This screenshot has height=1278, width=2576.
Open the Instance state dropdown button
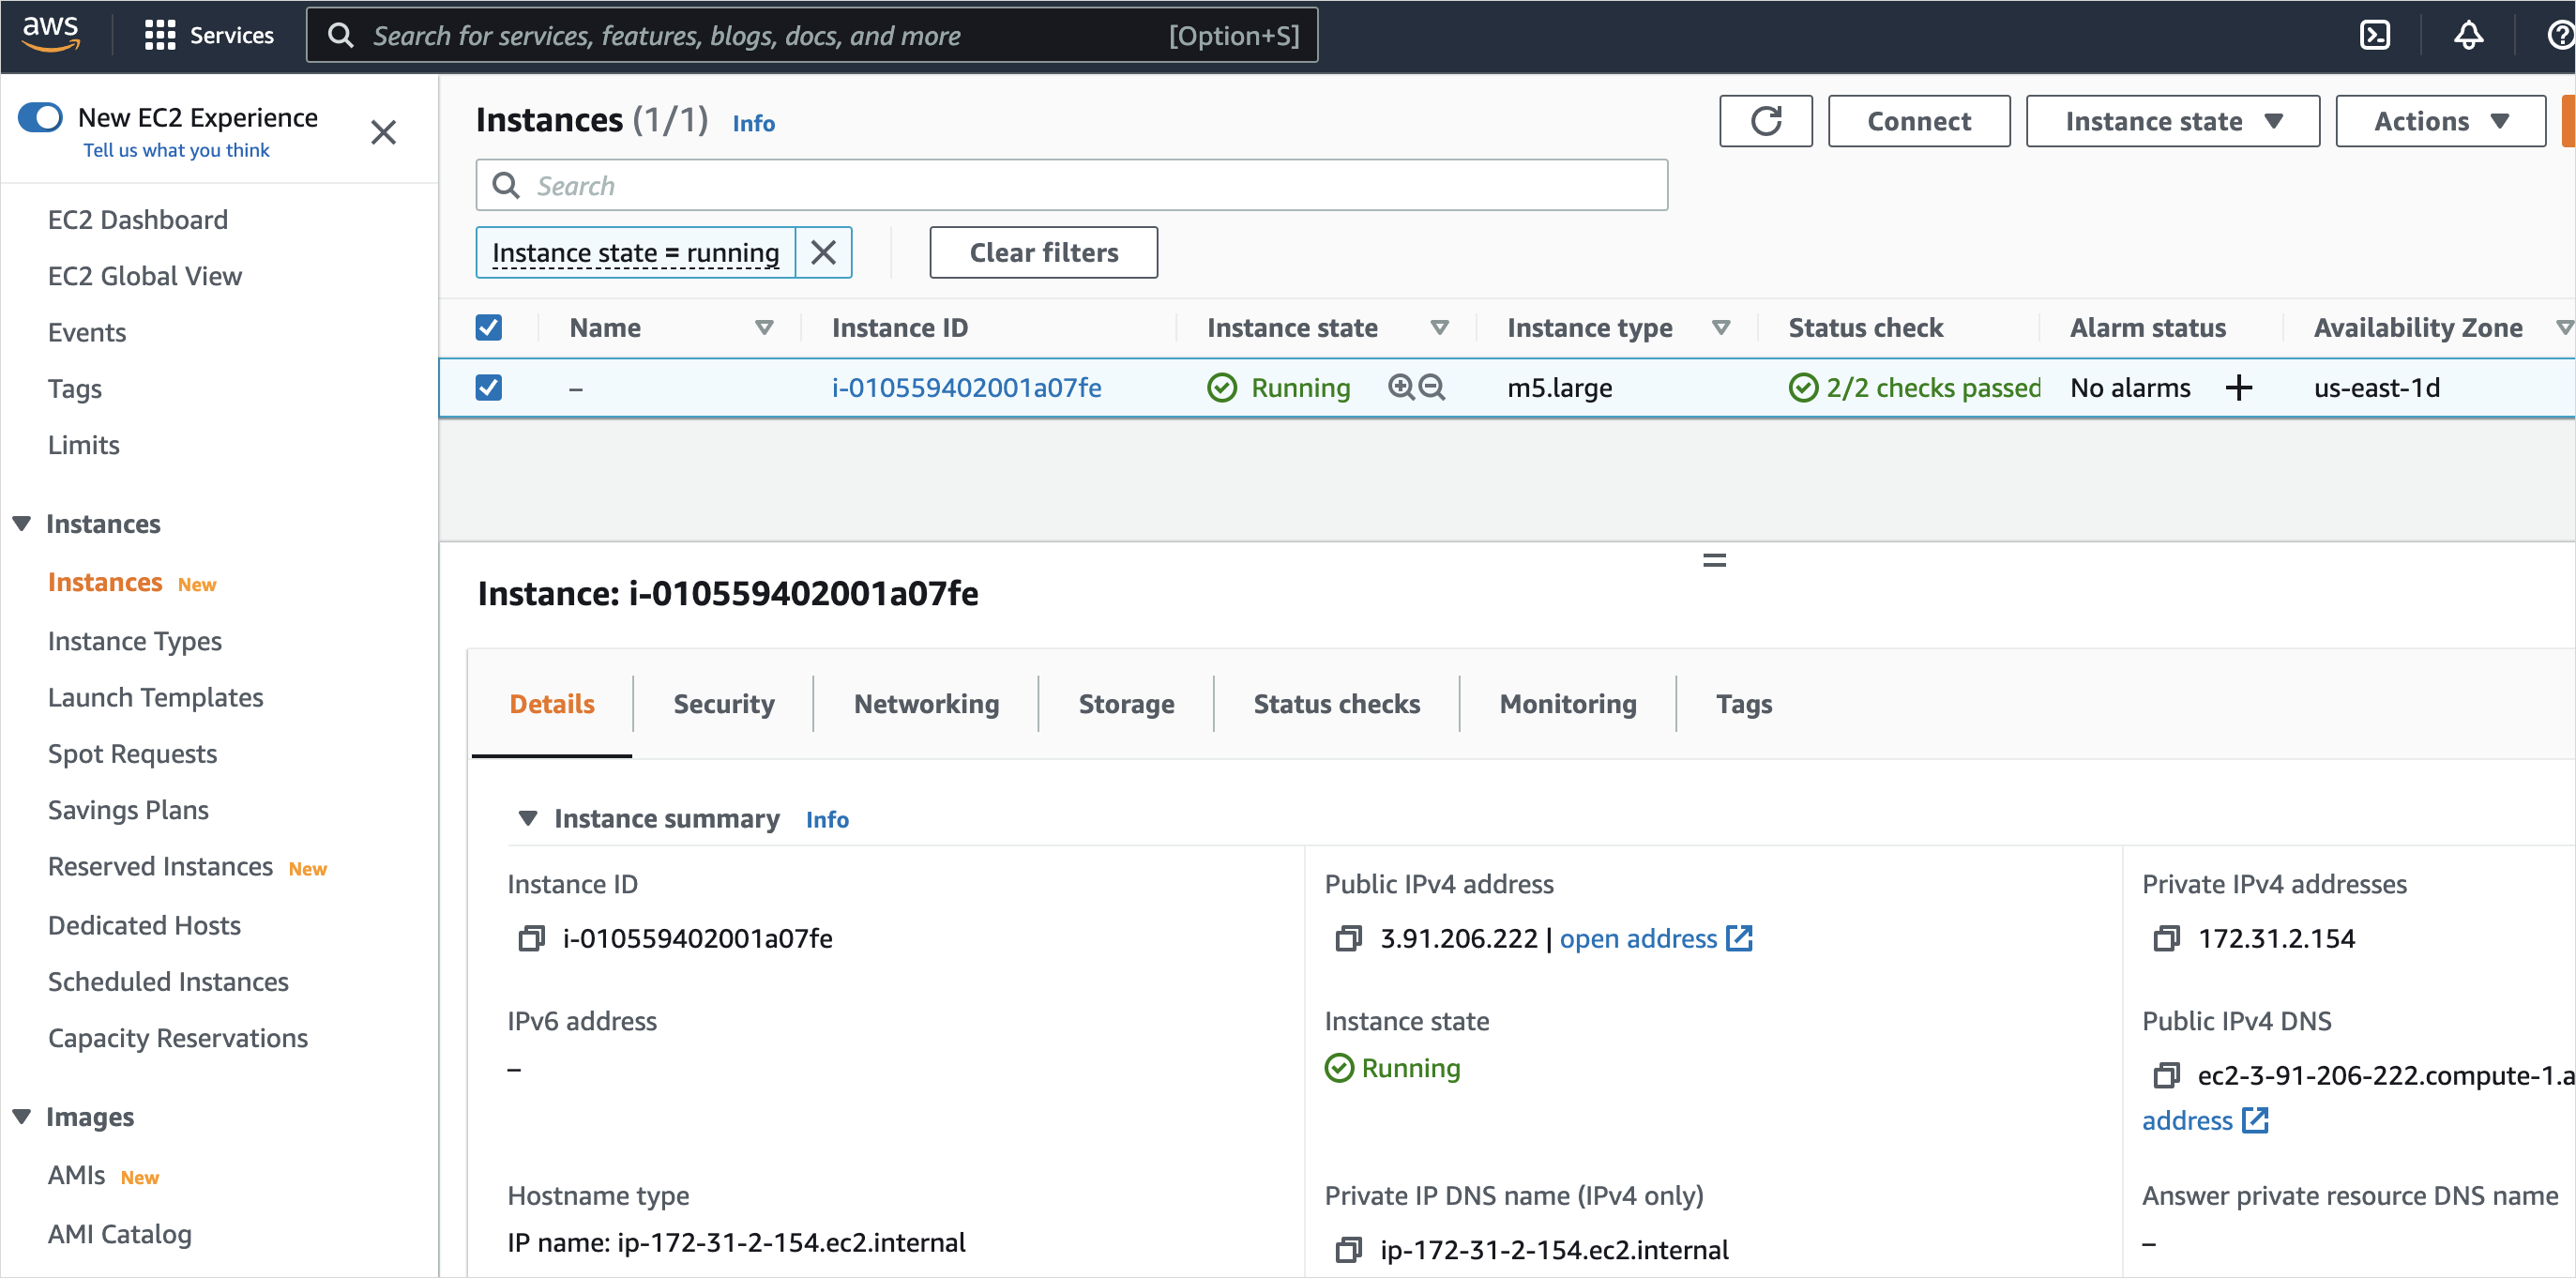[2172, 121]
